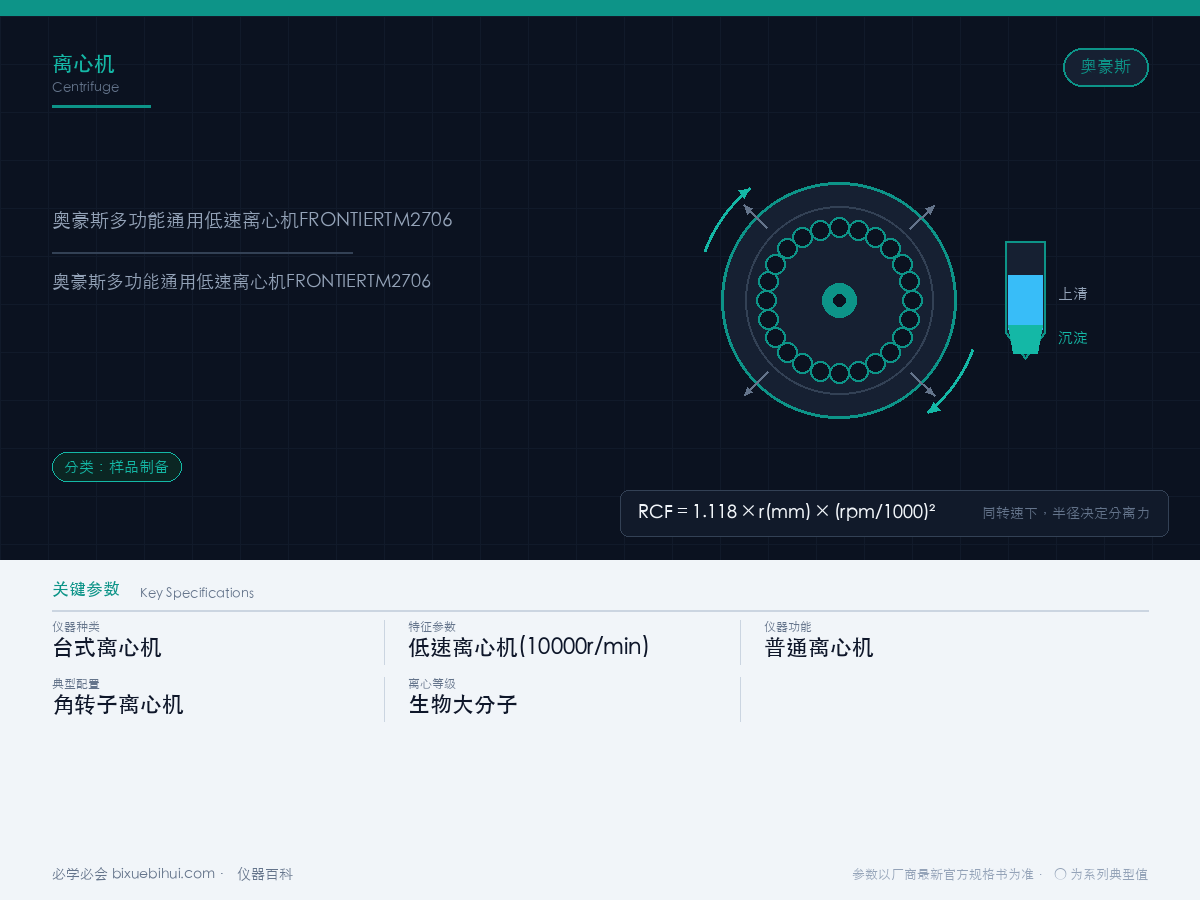This screenshot has width=1200, height=900.
Task: Click the 分类：样品制备 category tag
Action: pos(117,467)
